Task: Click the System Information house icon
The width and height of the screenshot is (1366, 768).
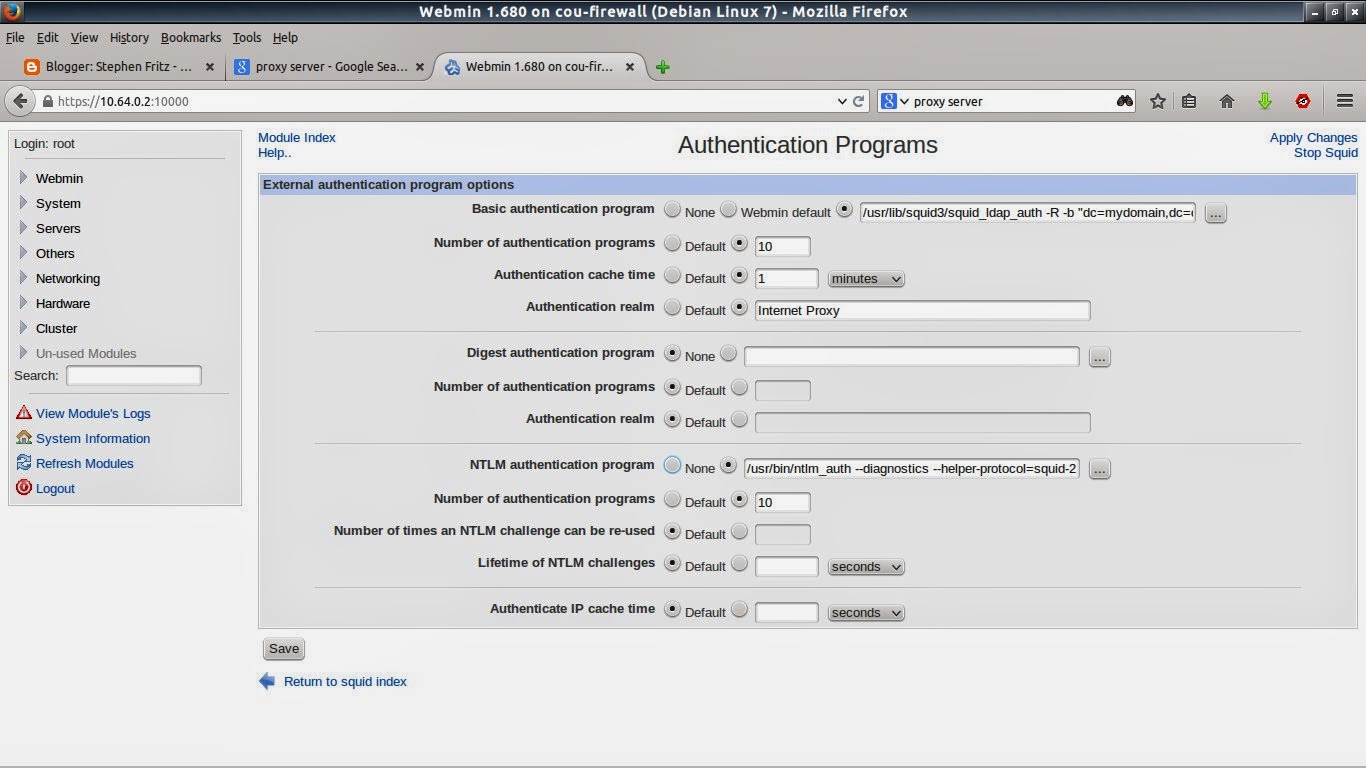Action: [x=24, y=437]
